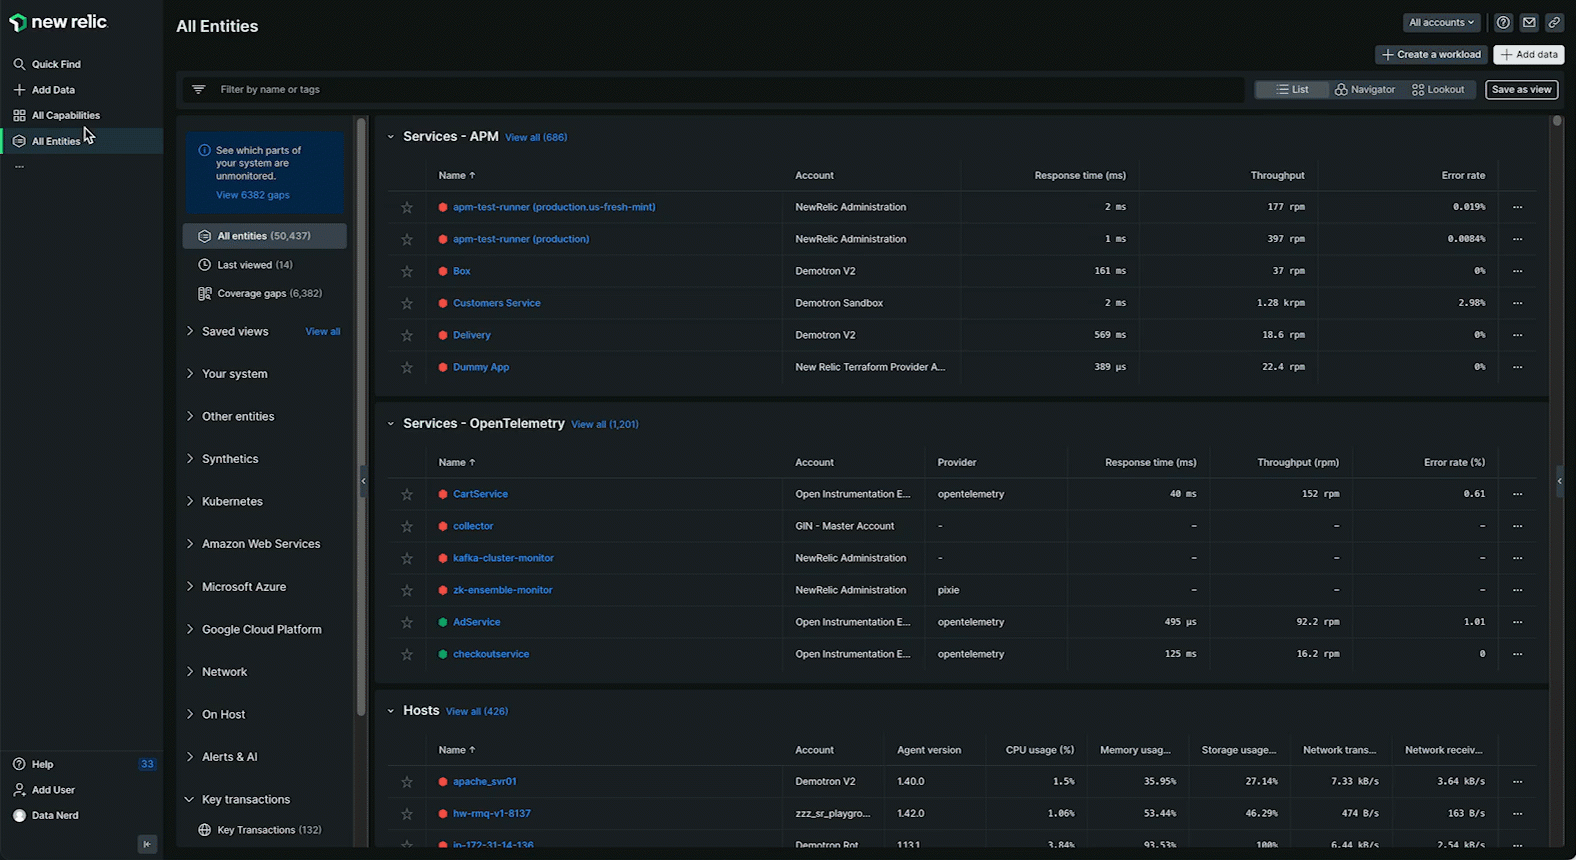Switch to Lookout view
Screen dimensions: 1576x860
(x=1438, y=89)
